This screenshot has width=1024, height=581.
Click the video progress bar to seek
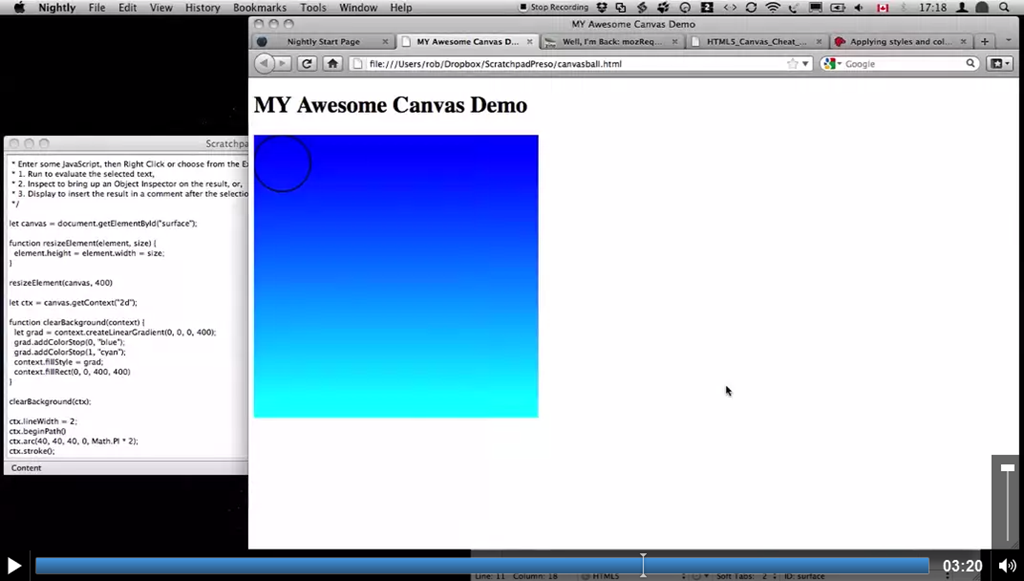pyautogui.click(x=480, y=566)
